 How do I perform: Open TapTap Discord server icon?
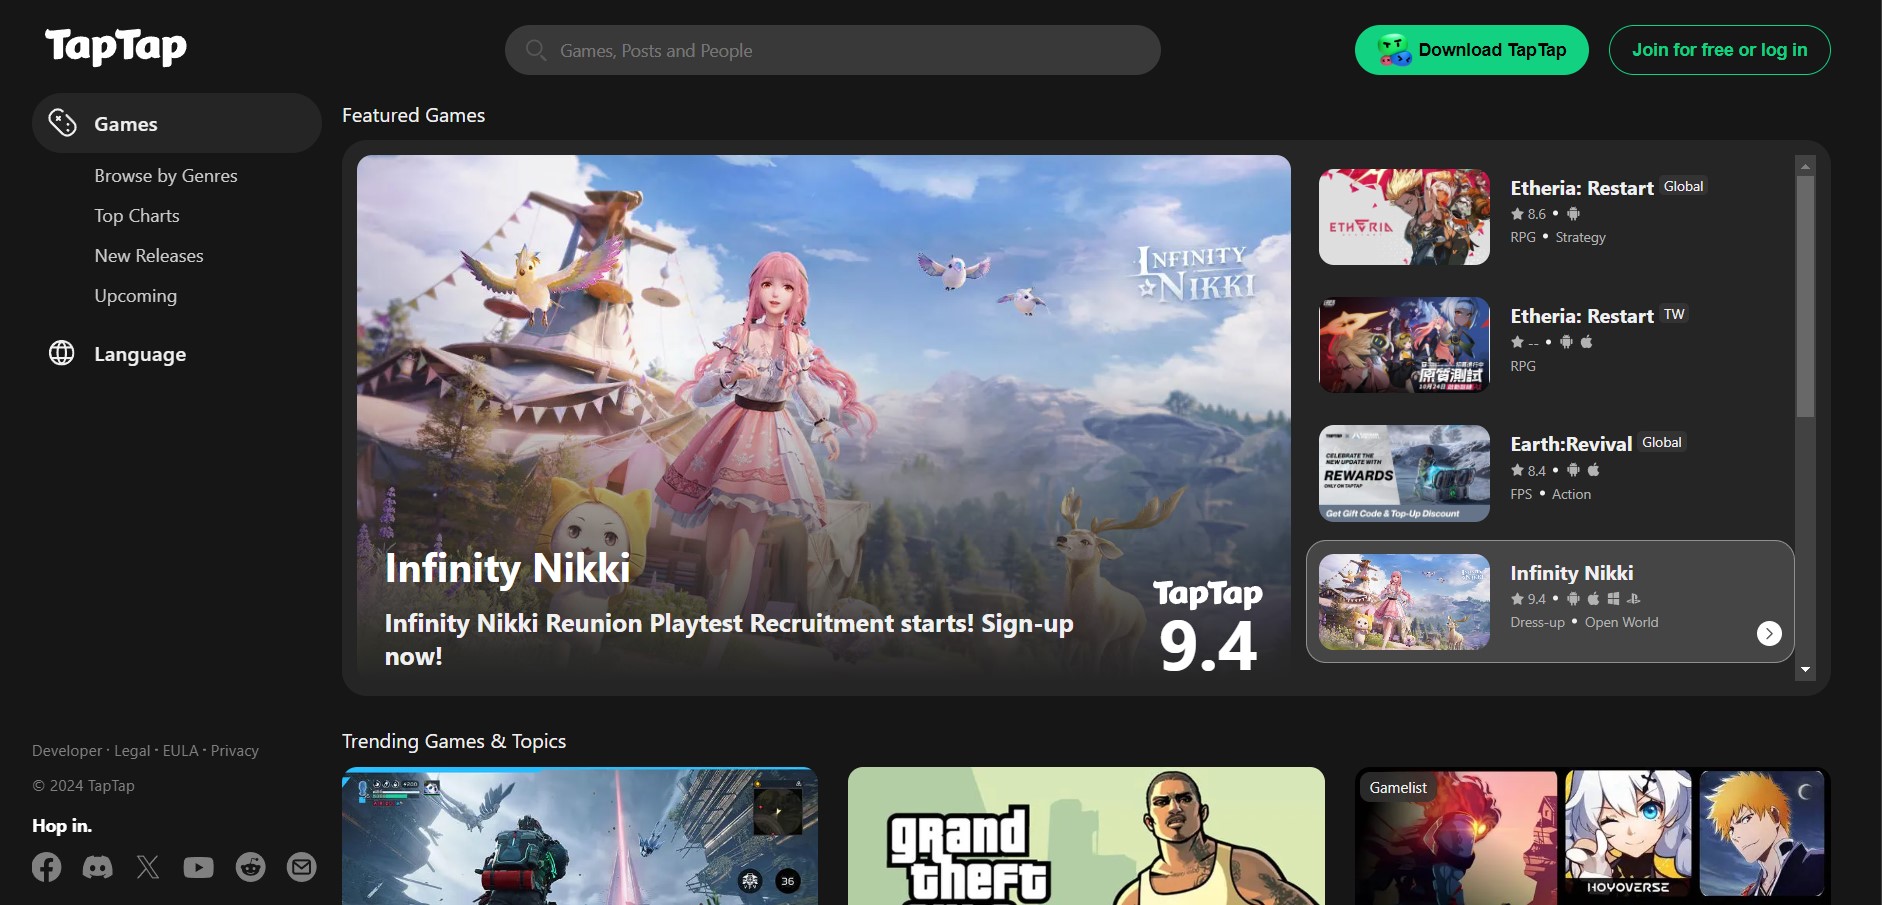tap(97, 867)
